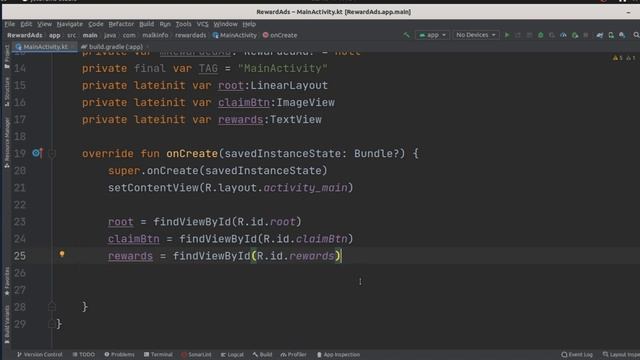The image size is (640, 360).
Task: Click the app breadcrumb segment
Action: click(x=55, y=36)
